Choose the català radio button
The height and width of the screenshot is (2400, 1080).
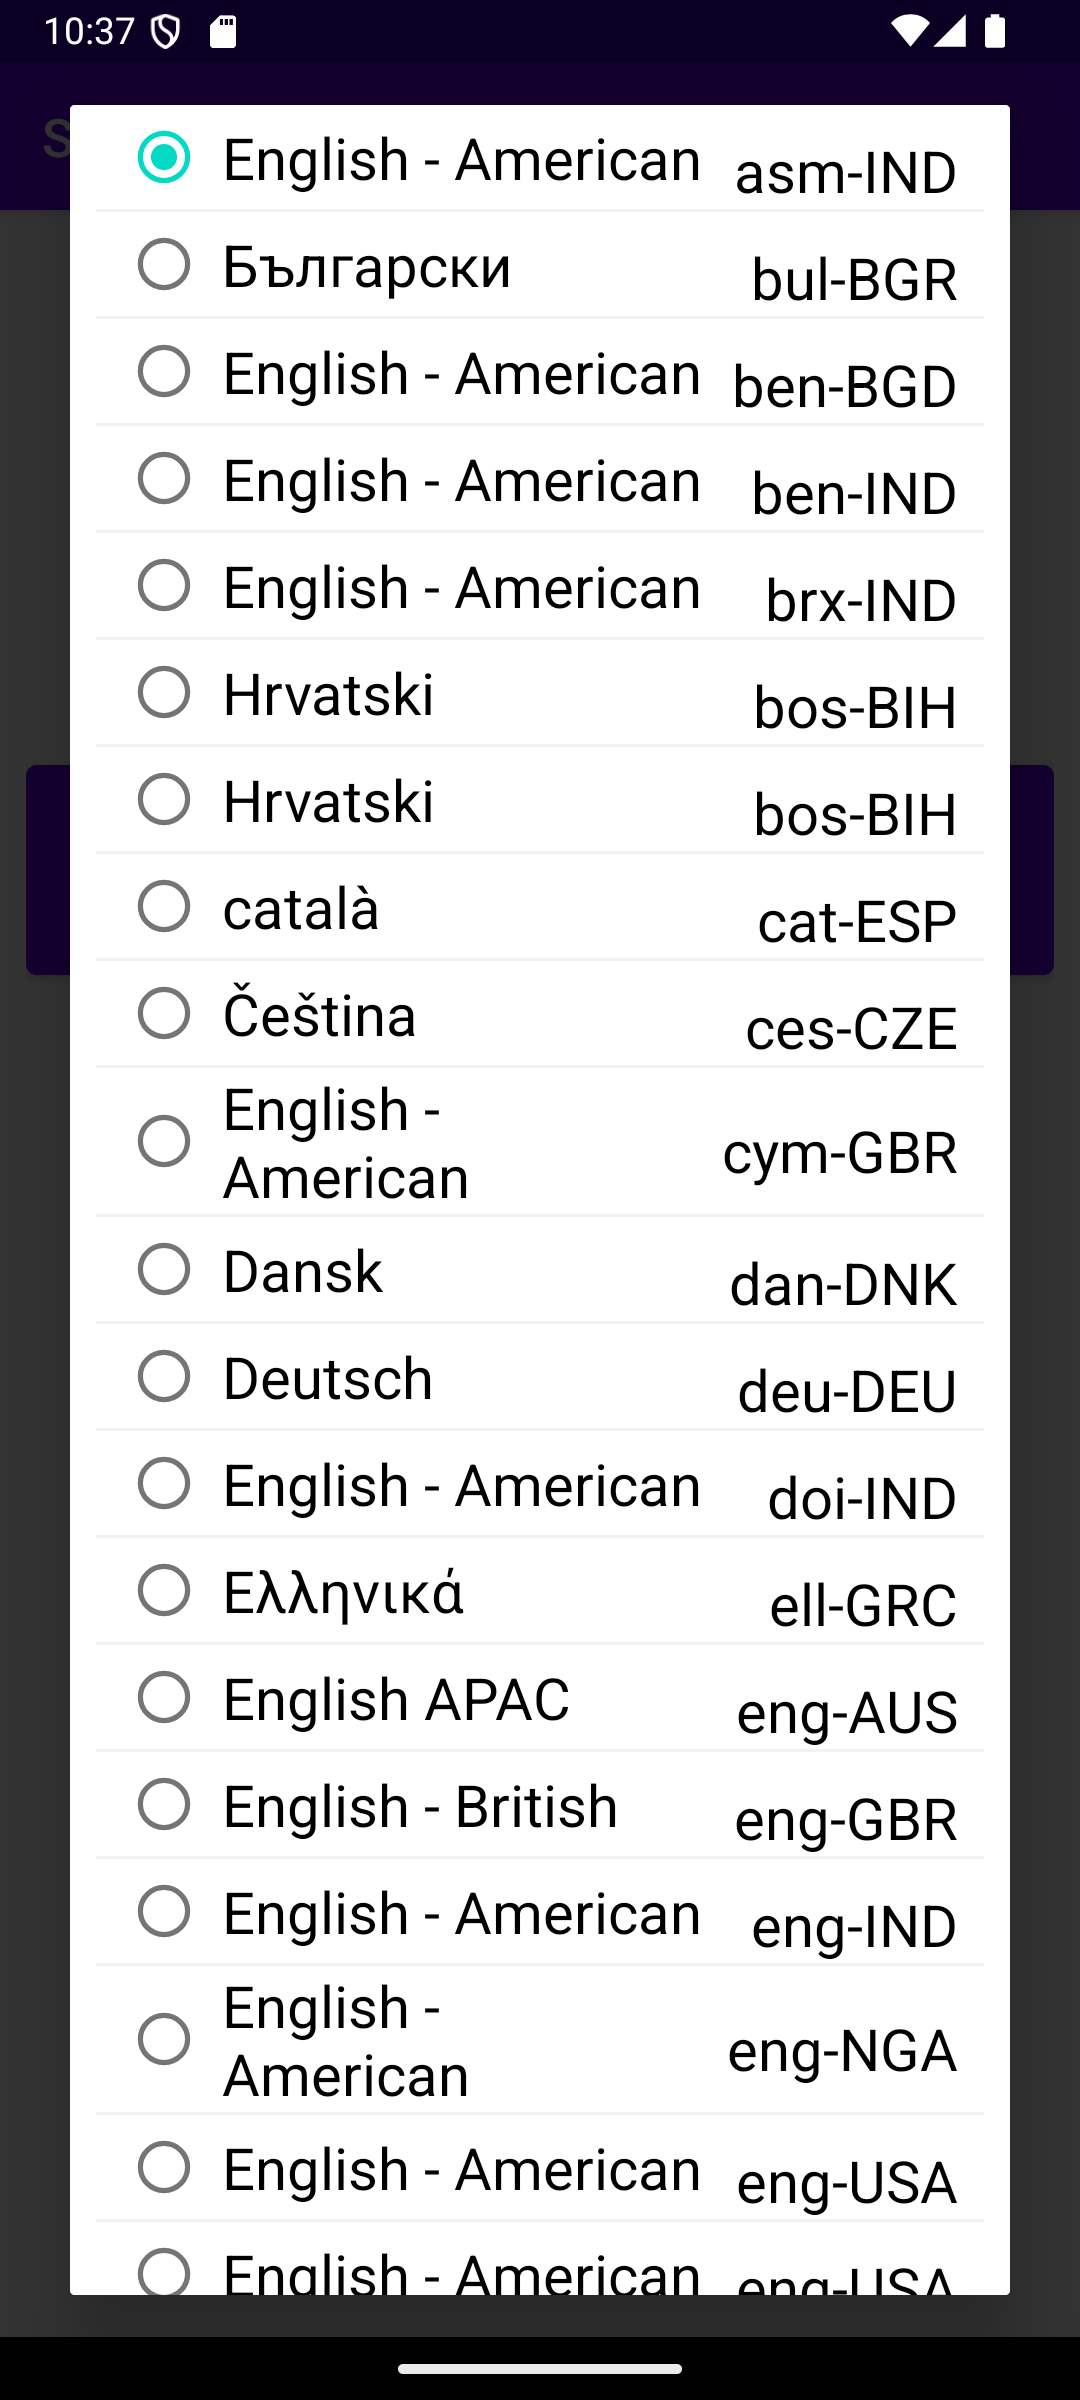(x=164, y=907)
